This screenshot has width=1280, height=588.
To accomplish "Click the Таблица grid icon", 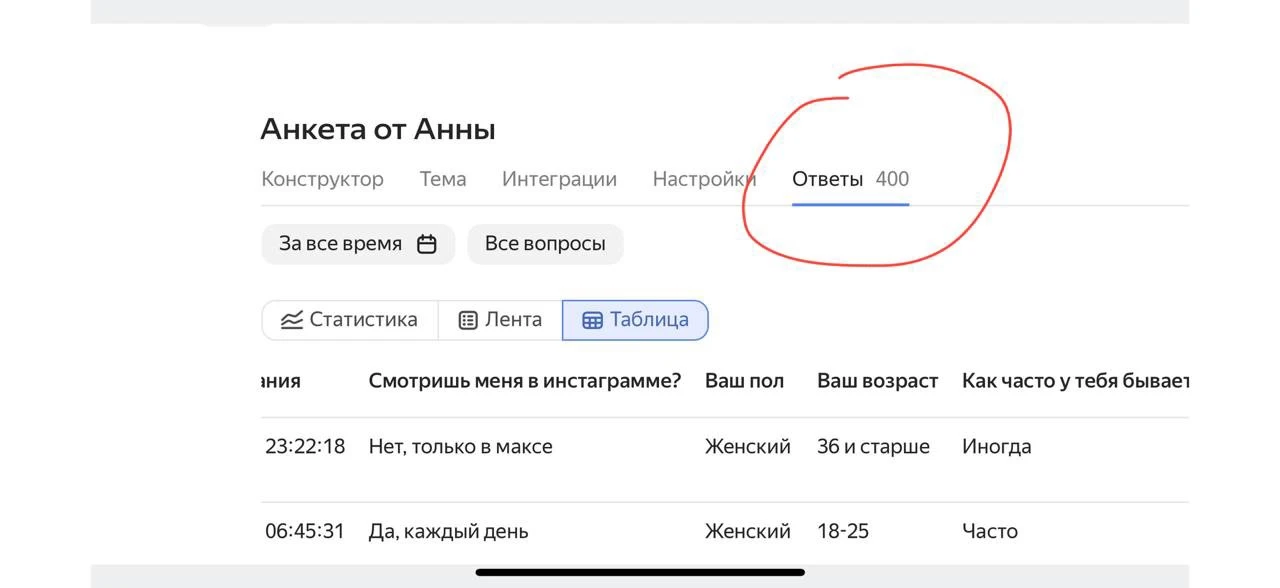I will pyautogui.click(x=592, y=320).
